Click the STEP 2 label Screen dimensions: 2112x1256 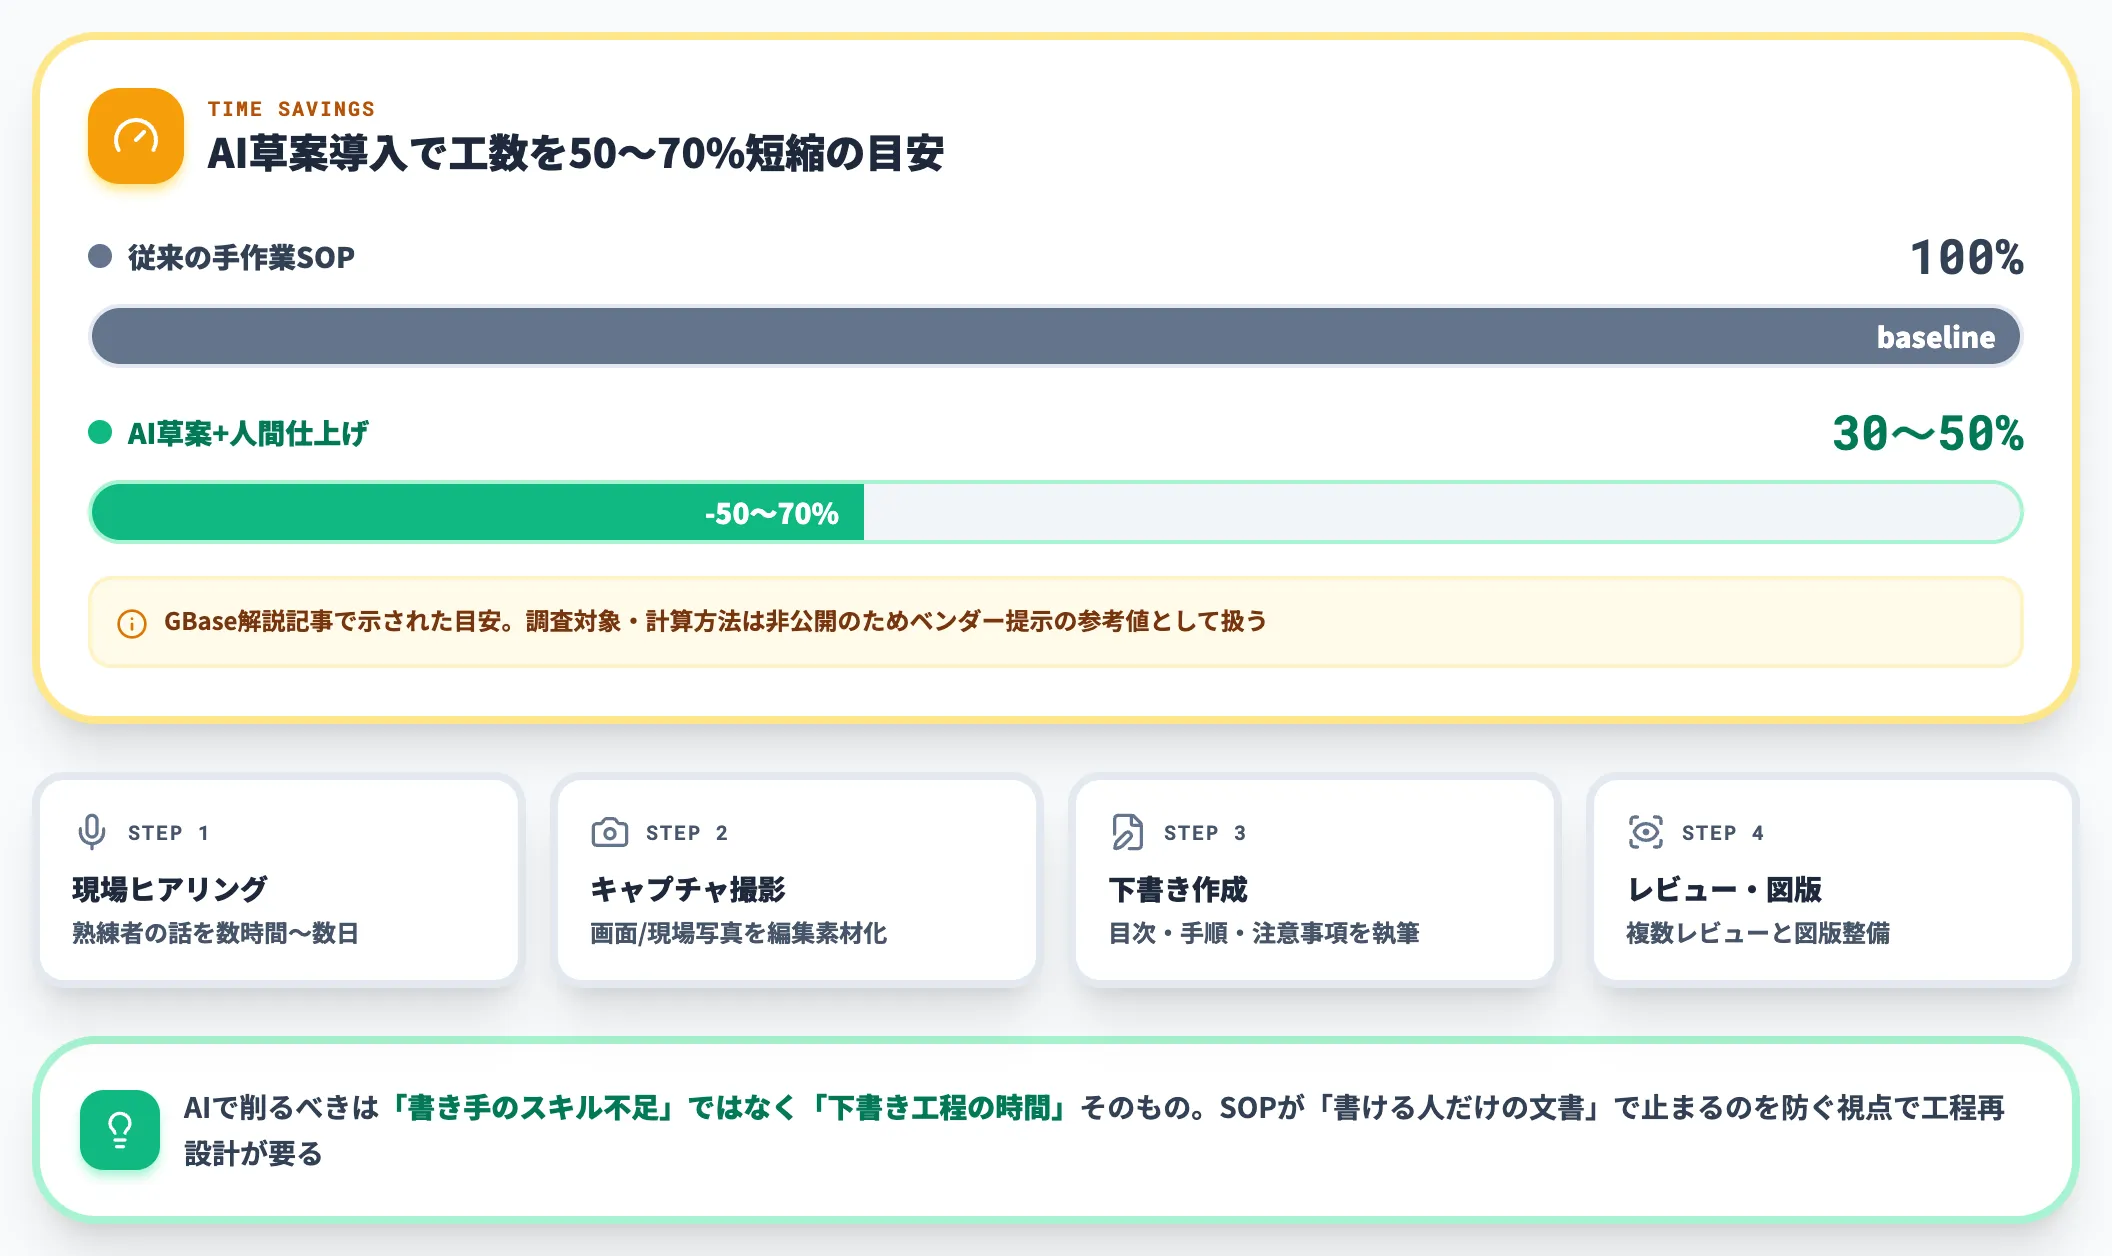(687, 832)
